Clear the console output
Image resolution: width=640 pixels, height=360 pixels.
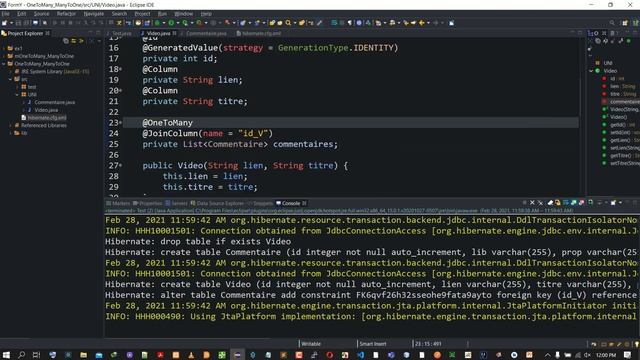click(x=550, y=203)
